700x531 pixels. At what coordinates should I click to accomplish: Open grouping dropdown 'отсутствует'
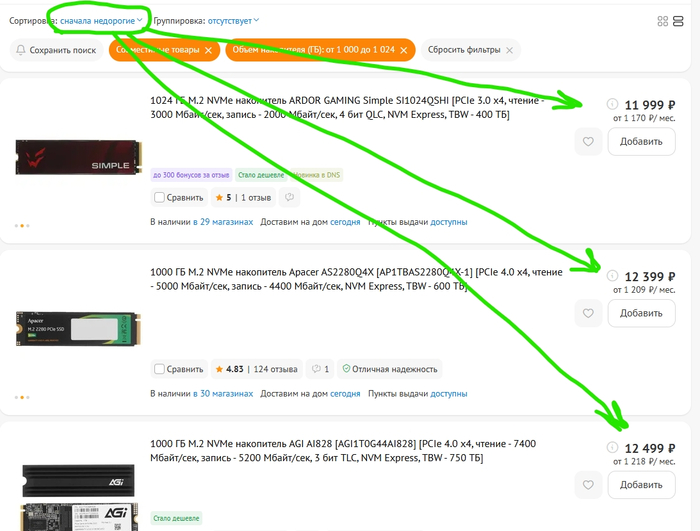[233, 21]
